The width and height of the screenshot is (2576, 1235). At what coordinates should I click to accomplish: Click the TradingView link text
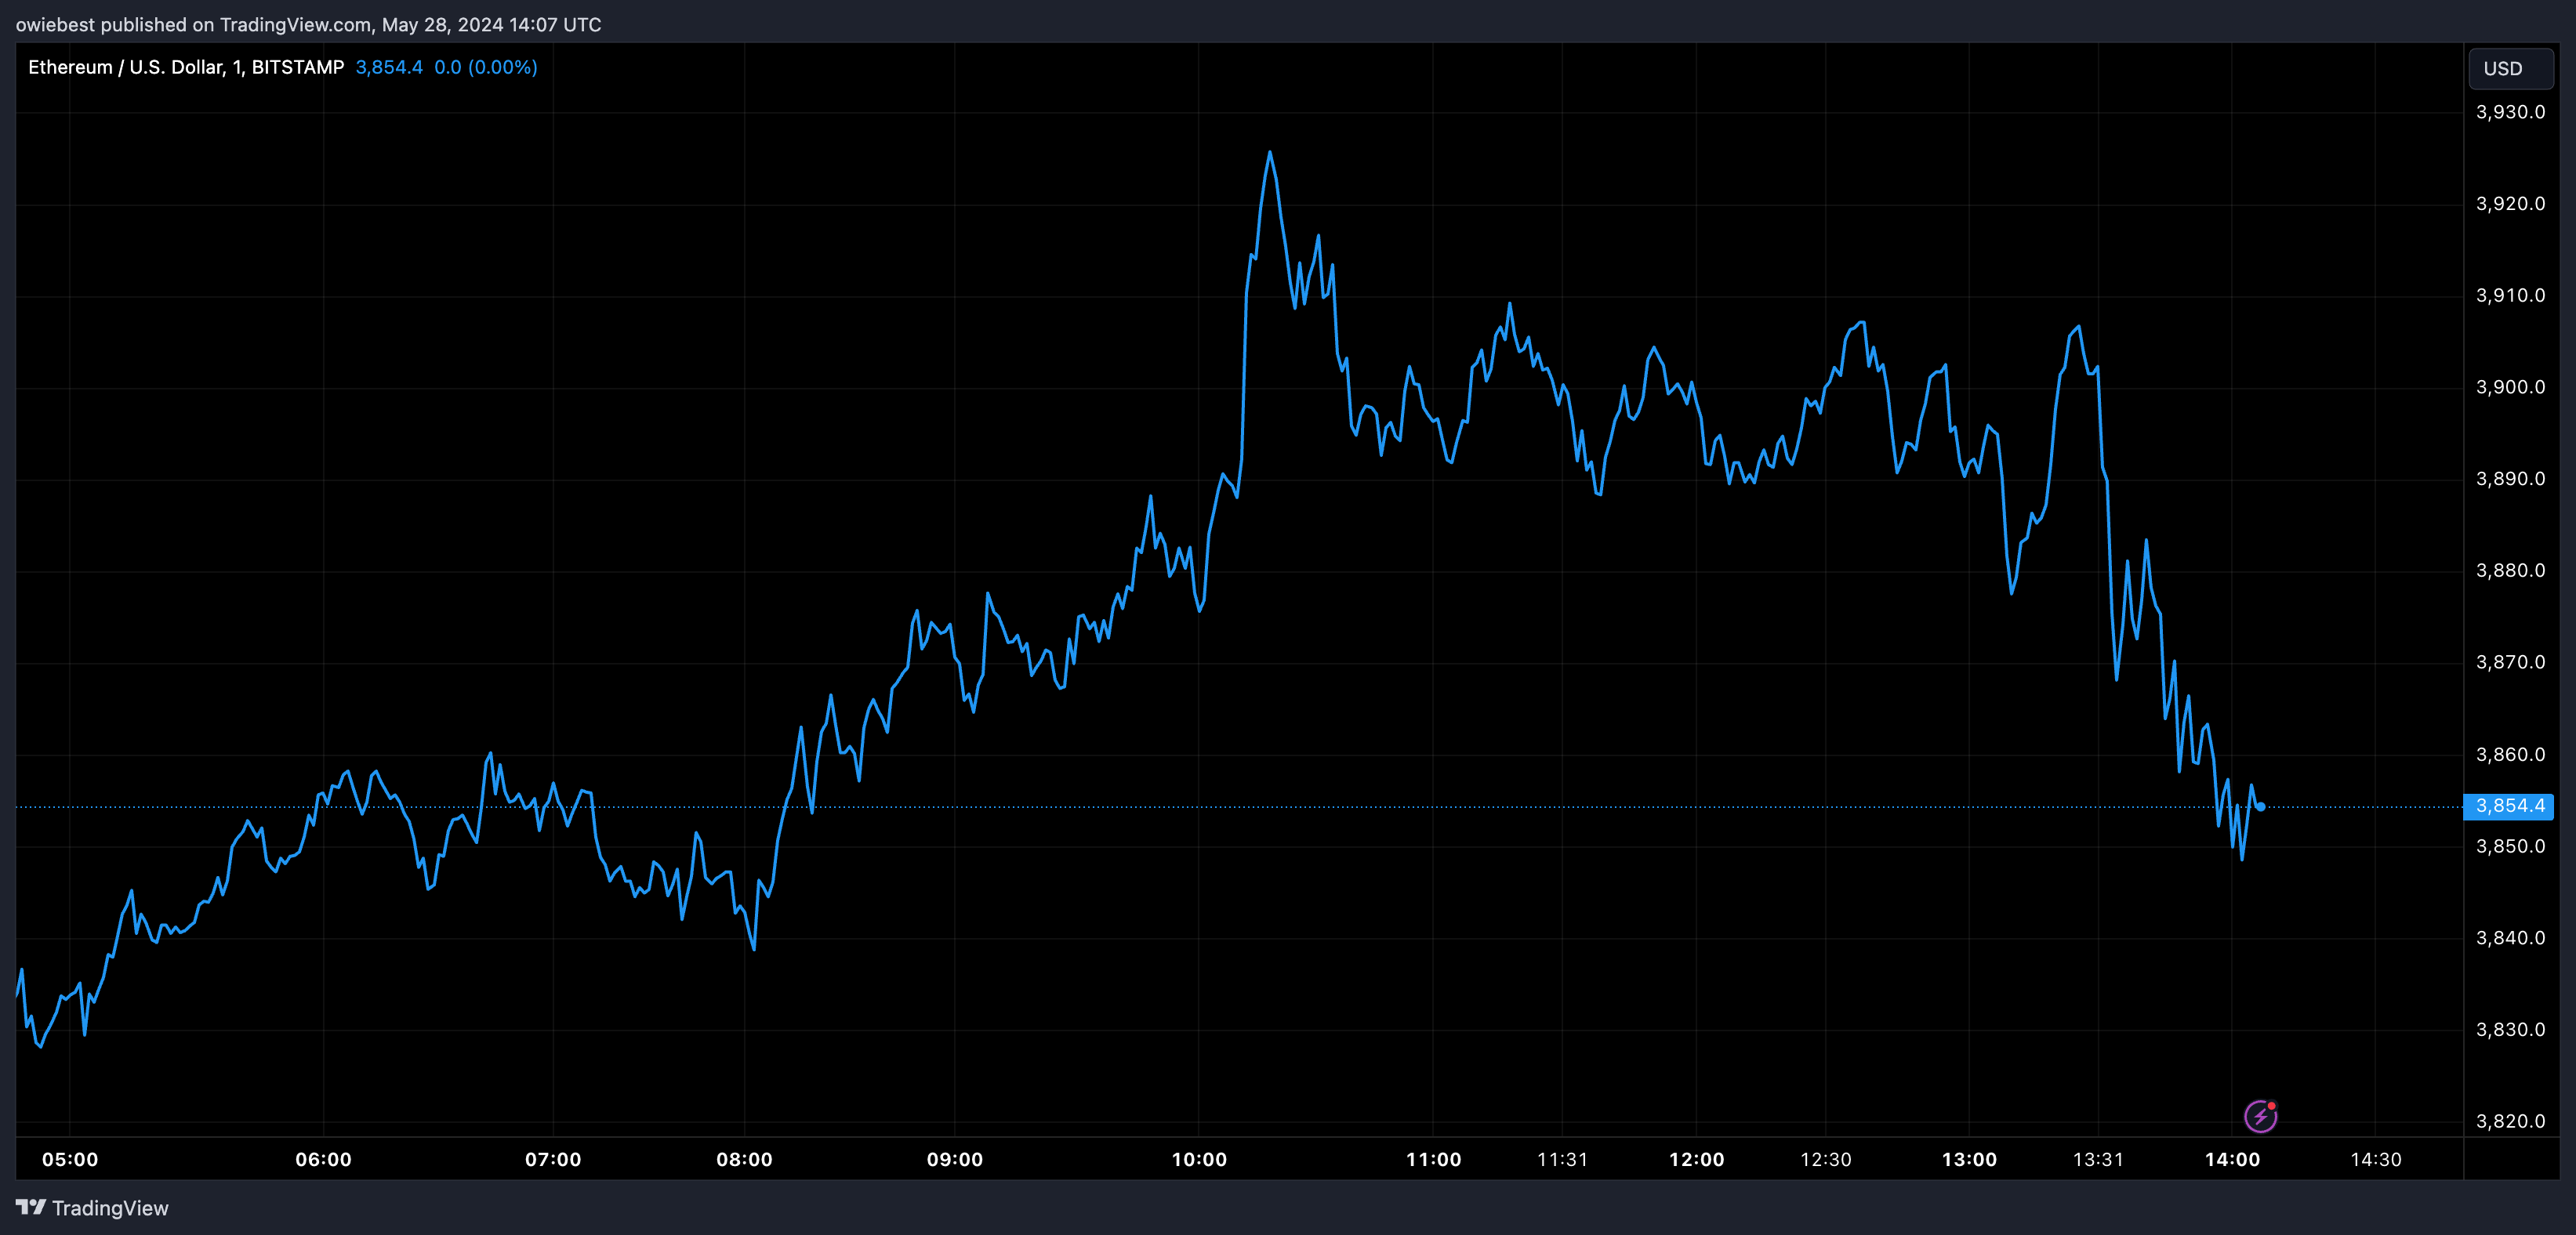(110, 1208)
